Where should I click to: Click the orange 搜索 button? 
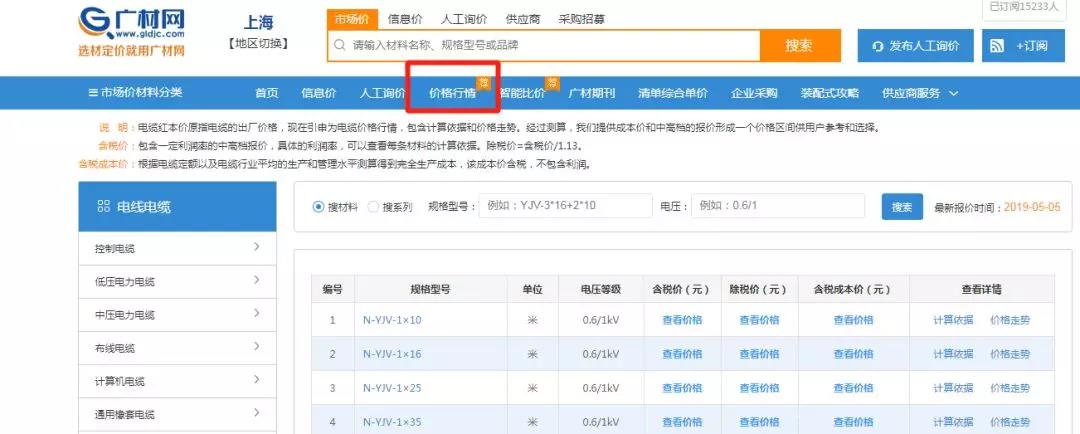[800, 45]
